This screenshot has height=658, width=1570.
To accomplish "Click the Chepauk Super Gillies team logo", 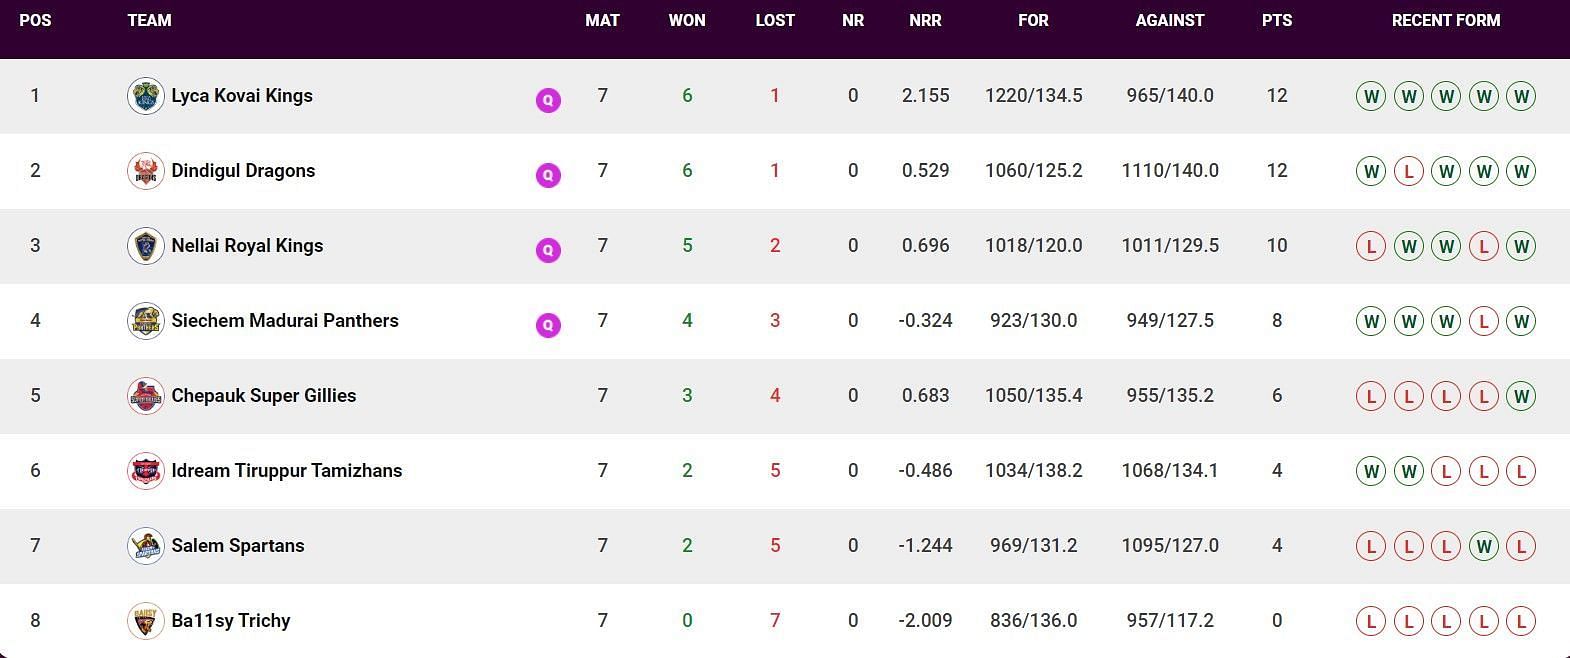I will pos(146,396).
